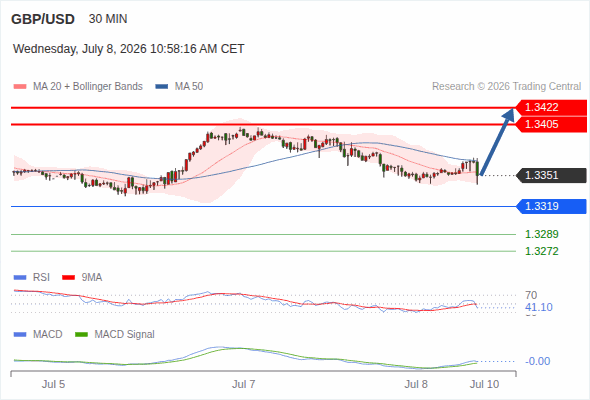Click the Wednesday, July 8, 2026 timestamp
Screen dimensions: 590x400
[129, 49]
